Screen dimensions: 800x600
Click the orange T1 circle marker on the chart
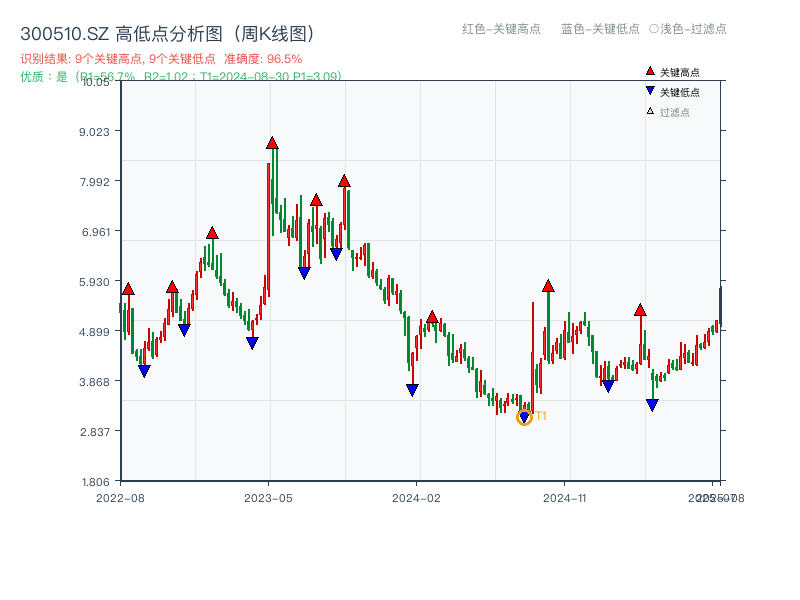(524, 416)
